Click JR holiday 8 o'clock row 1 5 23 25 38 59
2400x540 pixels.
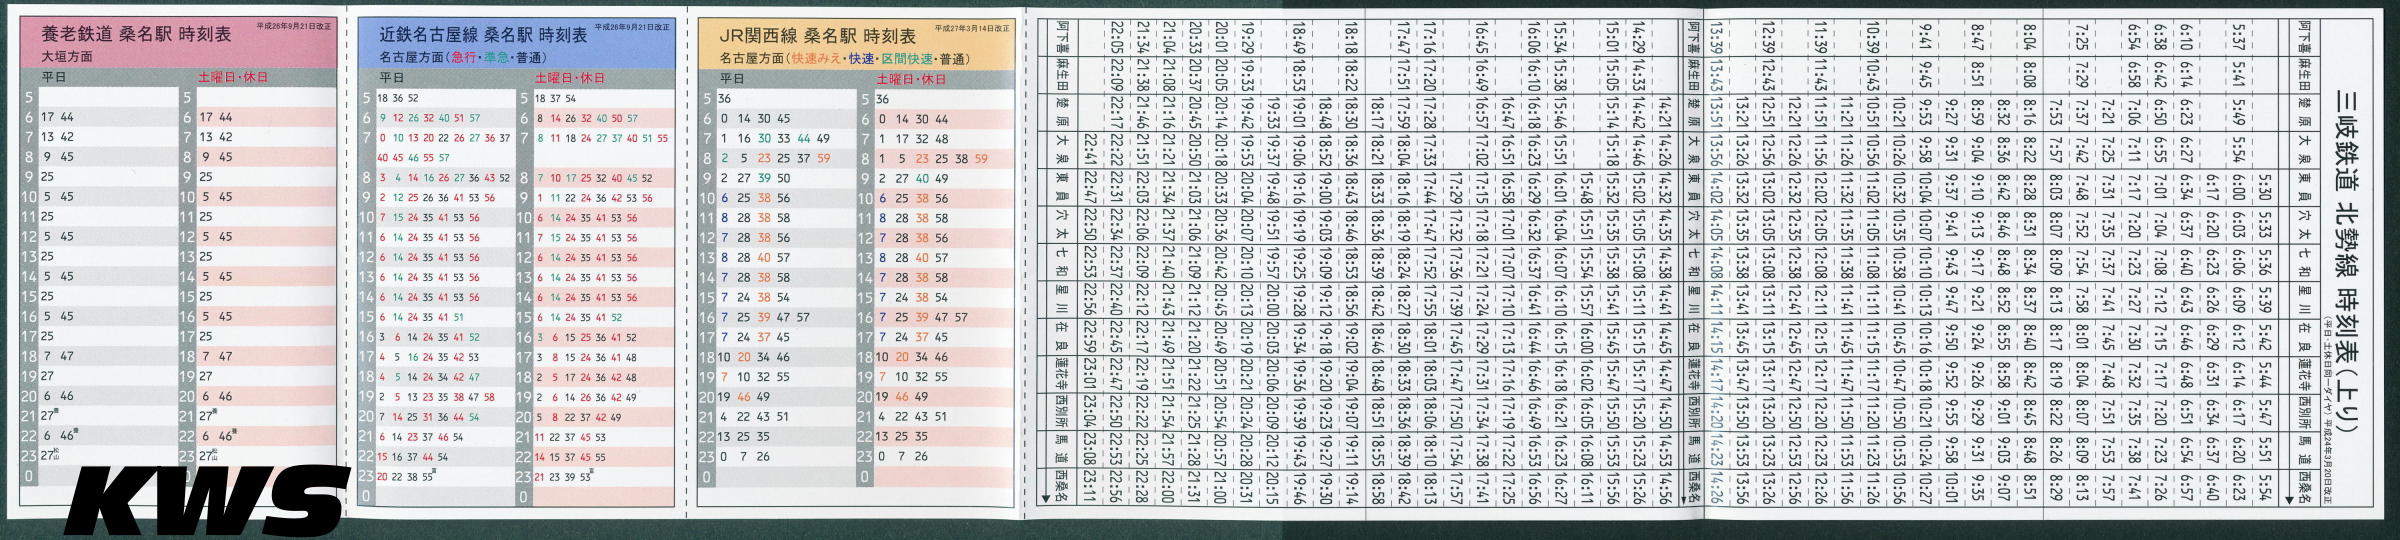coord(932,158)
